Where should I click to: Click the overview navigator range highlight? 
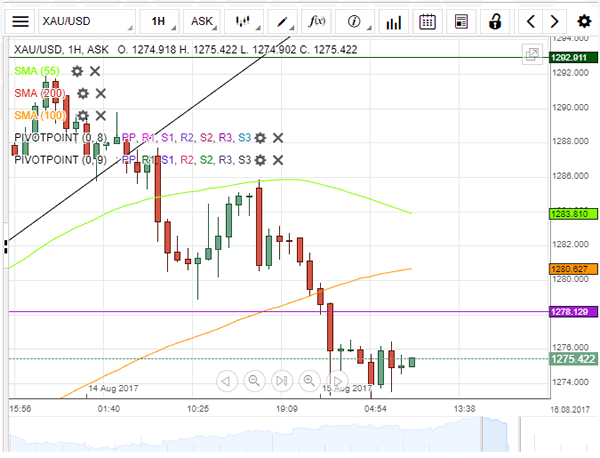pos(495,435)
